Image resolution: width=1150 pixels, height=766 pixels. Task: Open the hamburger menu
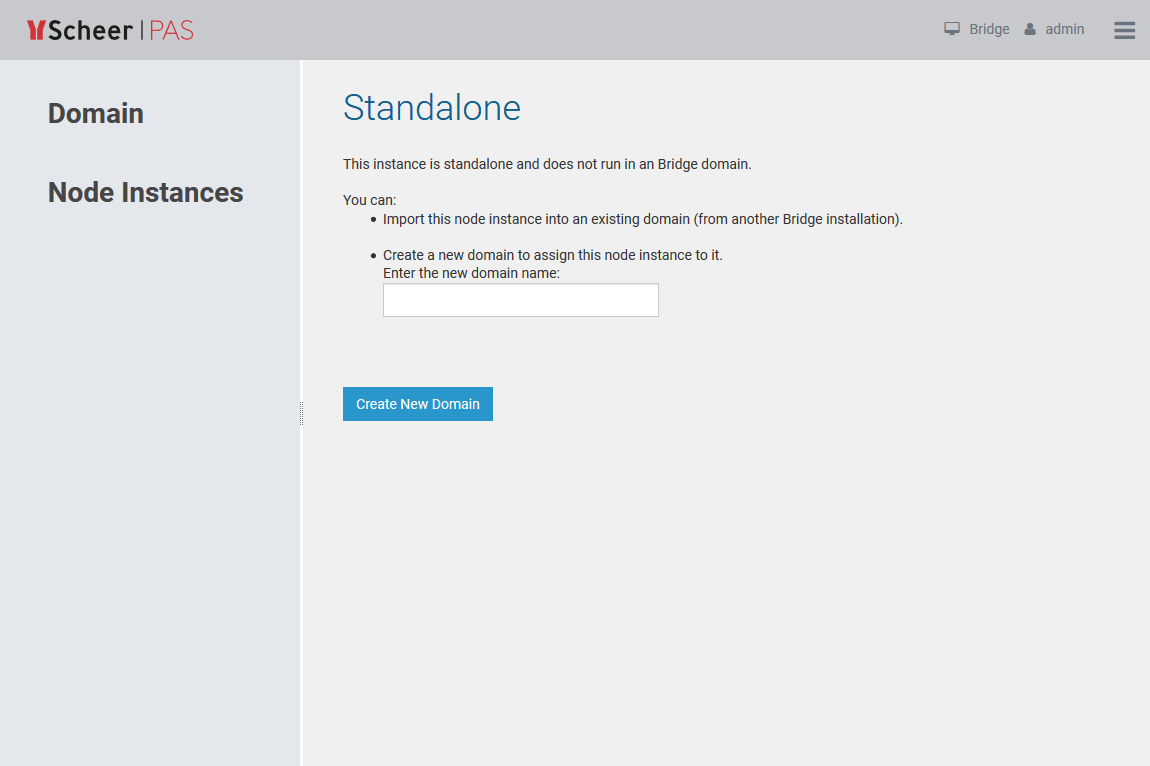1124,30
